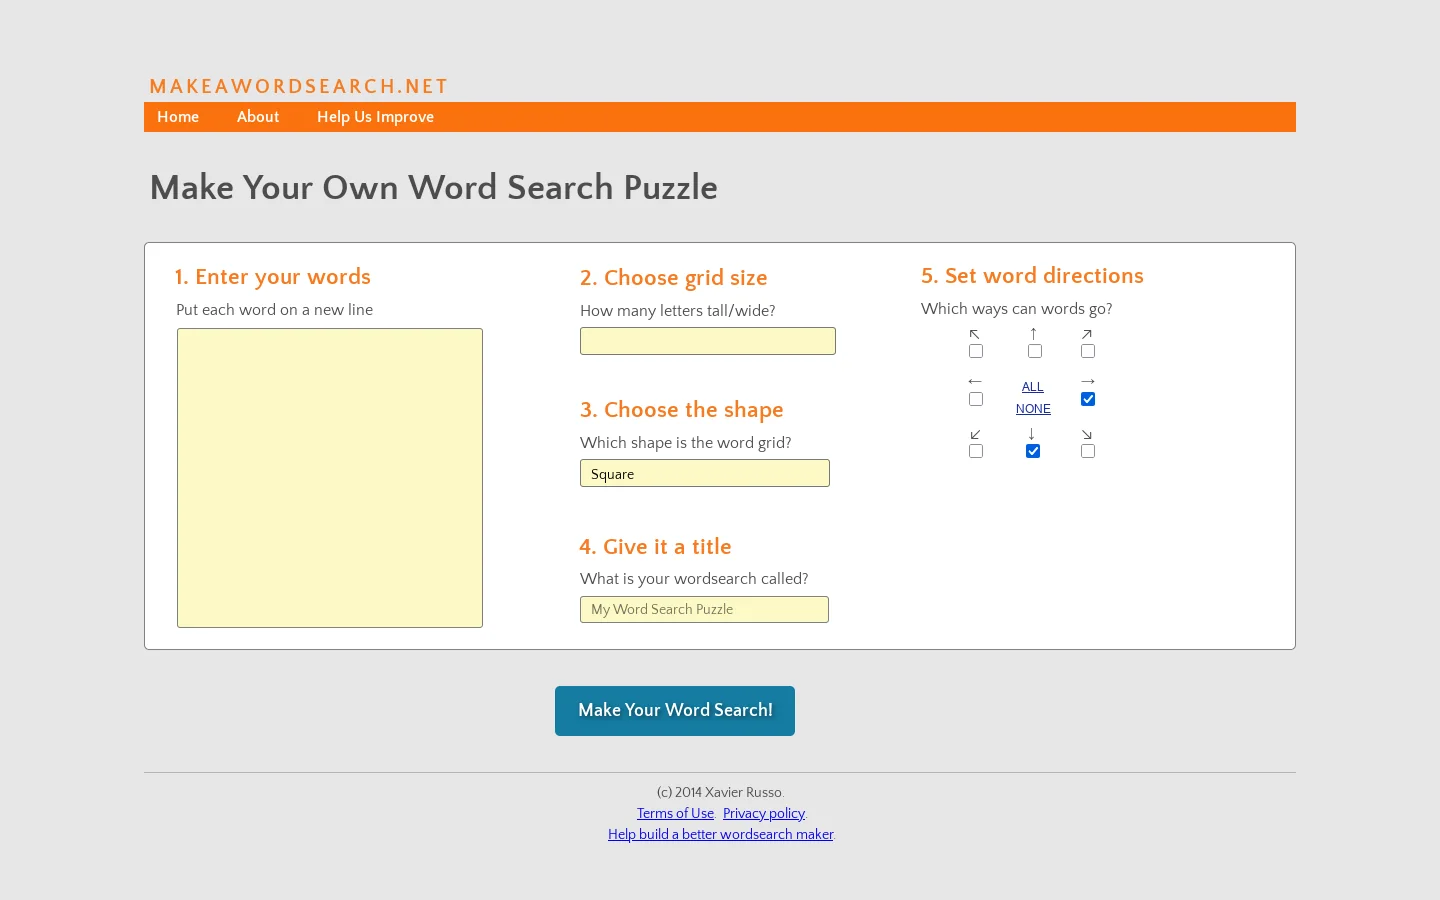Open the Terms of Use link

click(675, 814)
